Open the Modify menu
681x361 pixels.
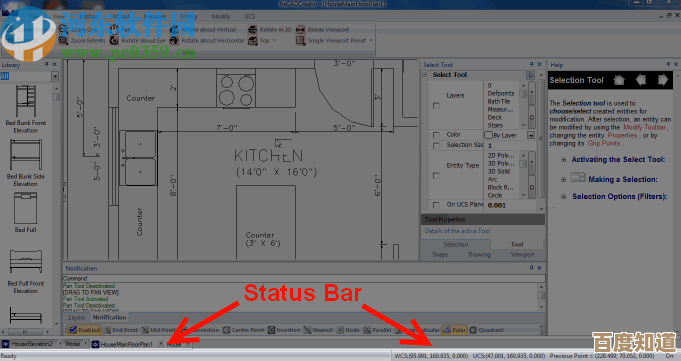pyautogui.click(x=221, y=17)
